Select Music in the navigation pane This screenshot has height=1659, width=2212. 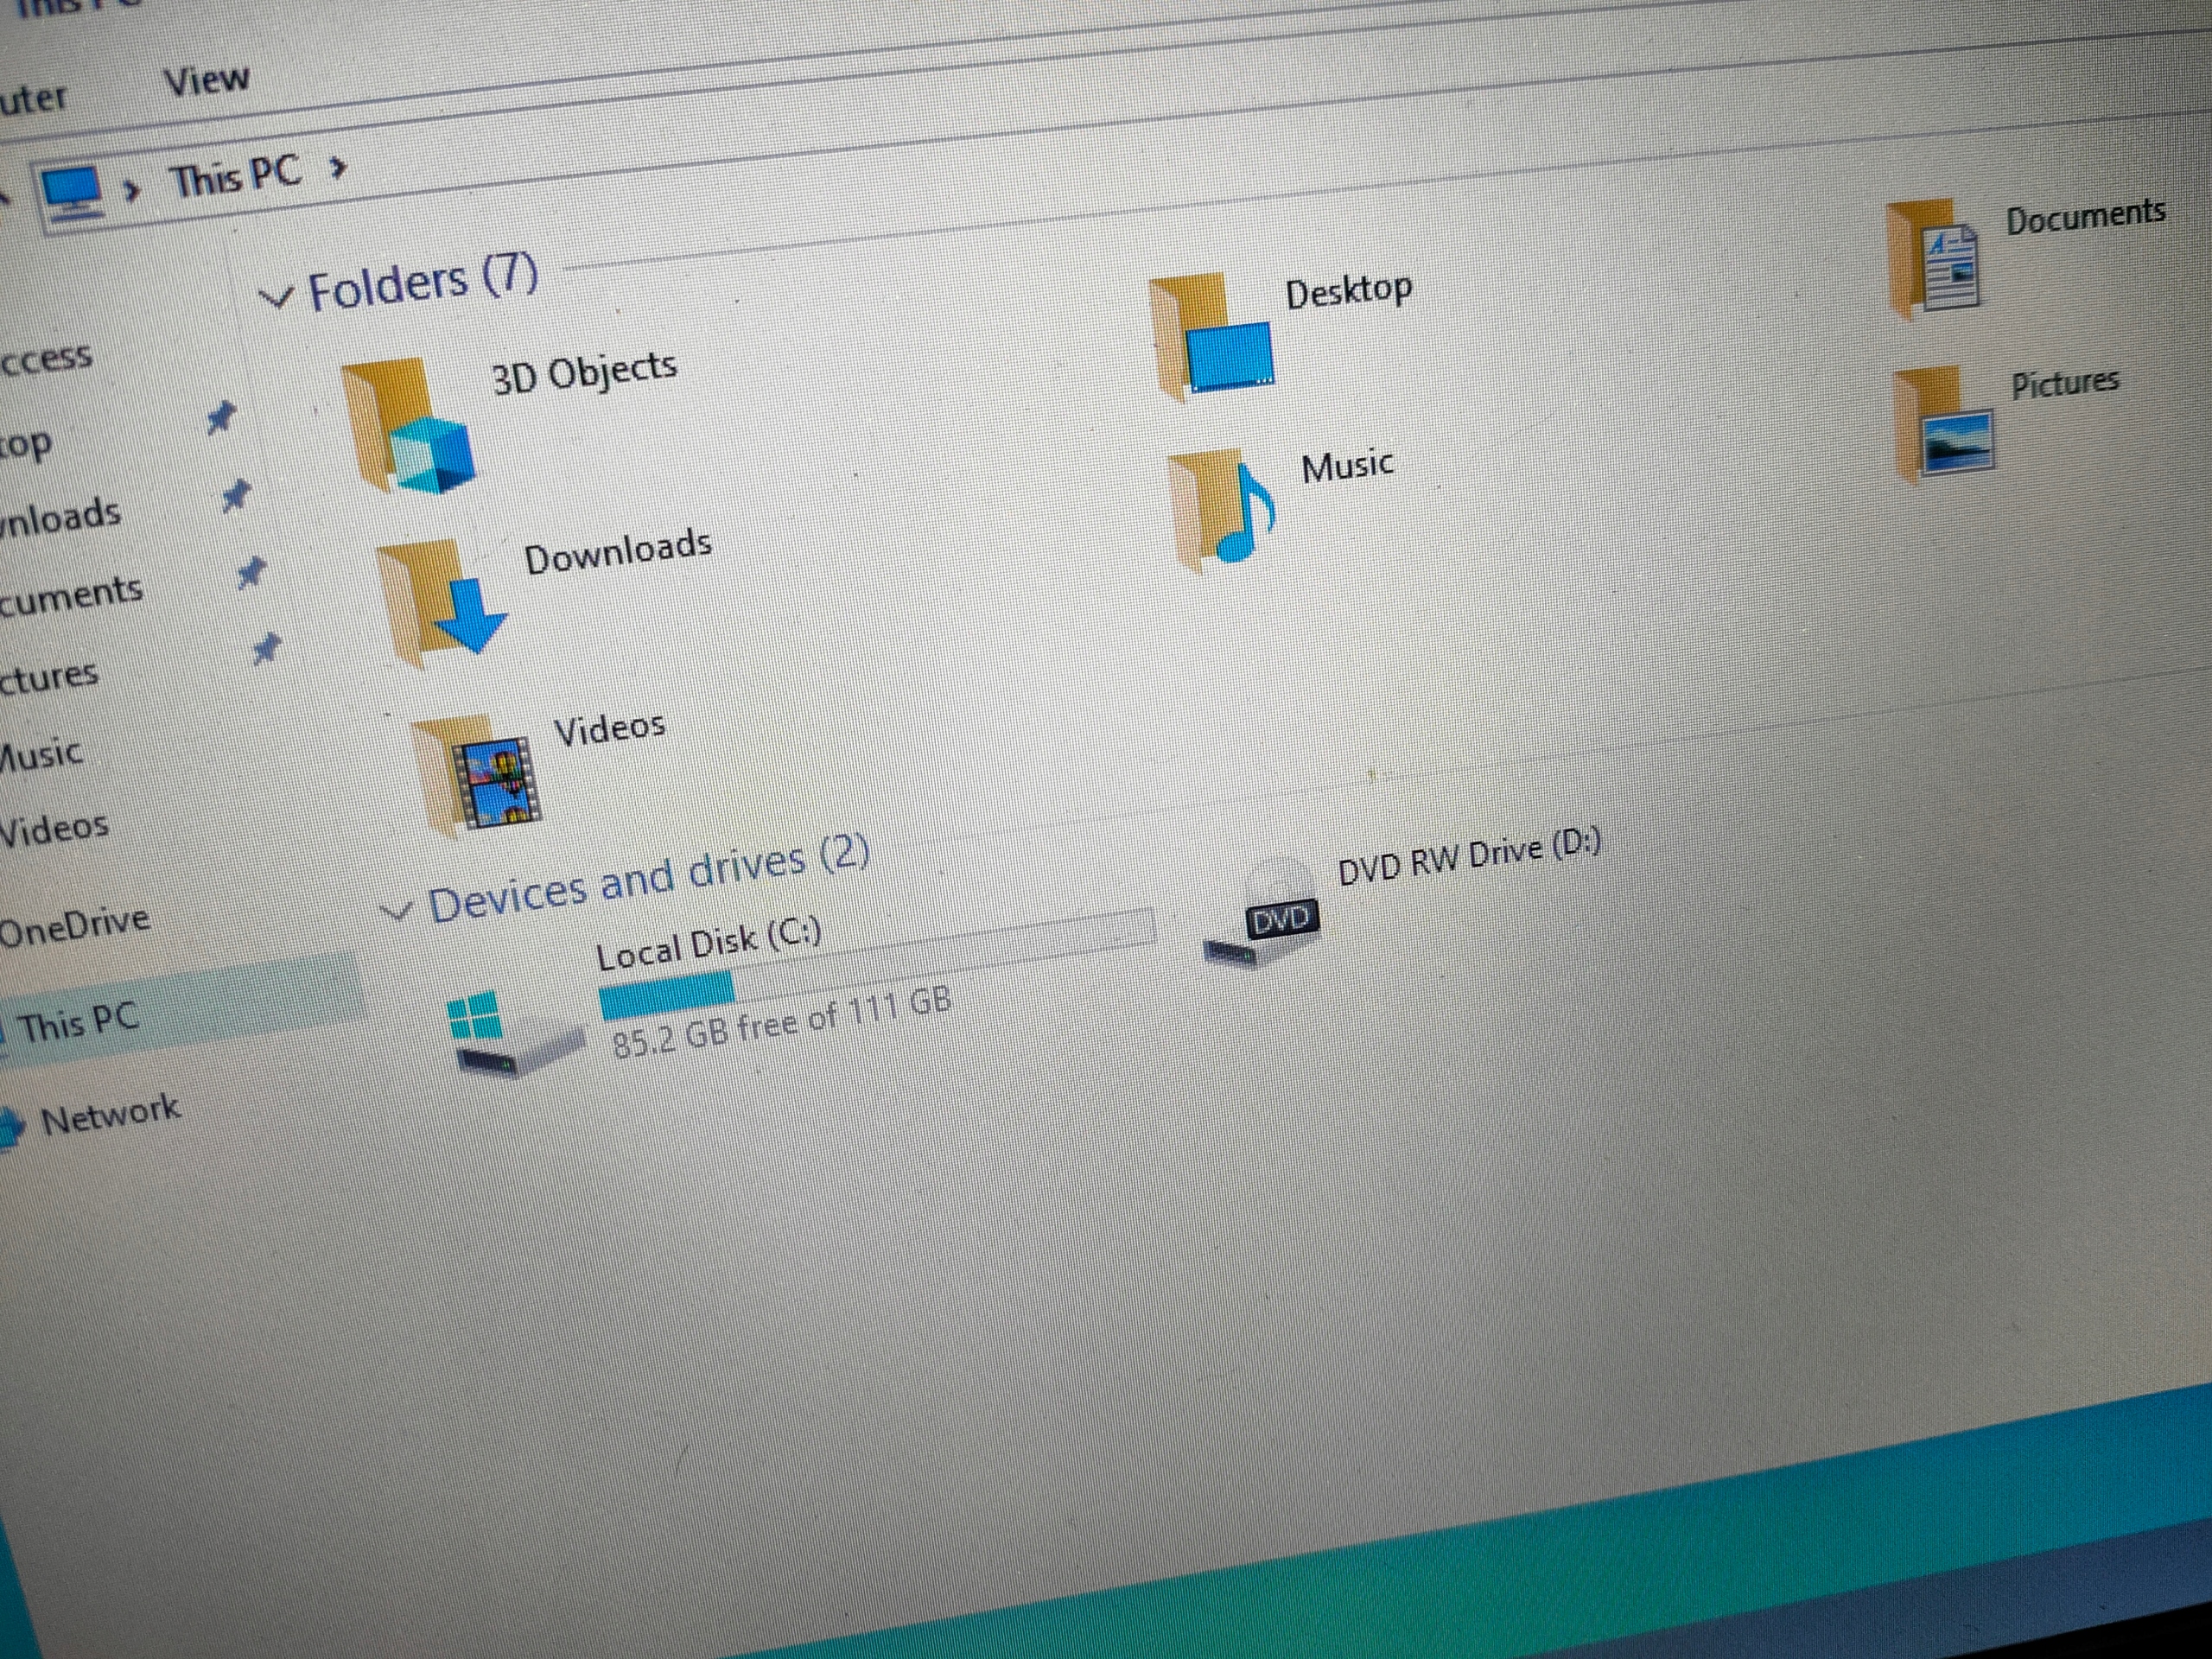[x=40, y=754]
